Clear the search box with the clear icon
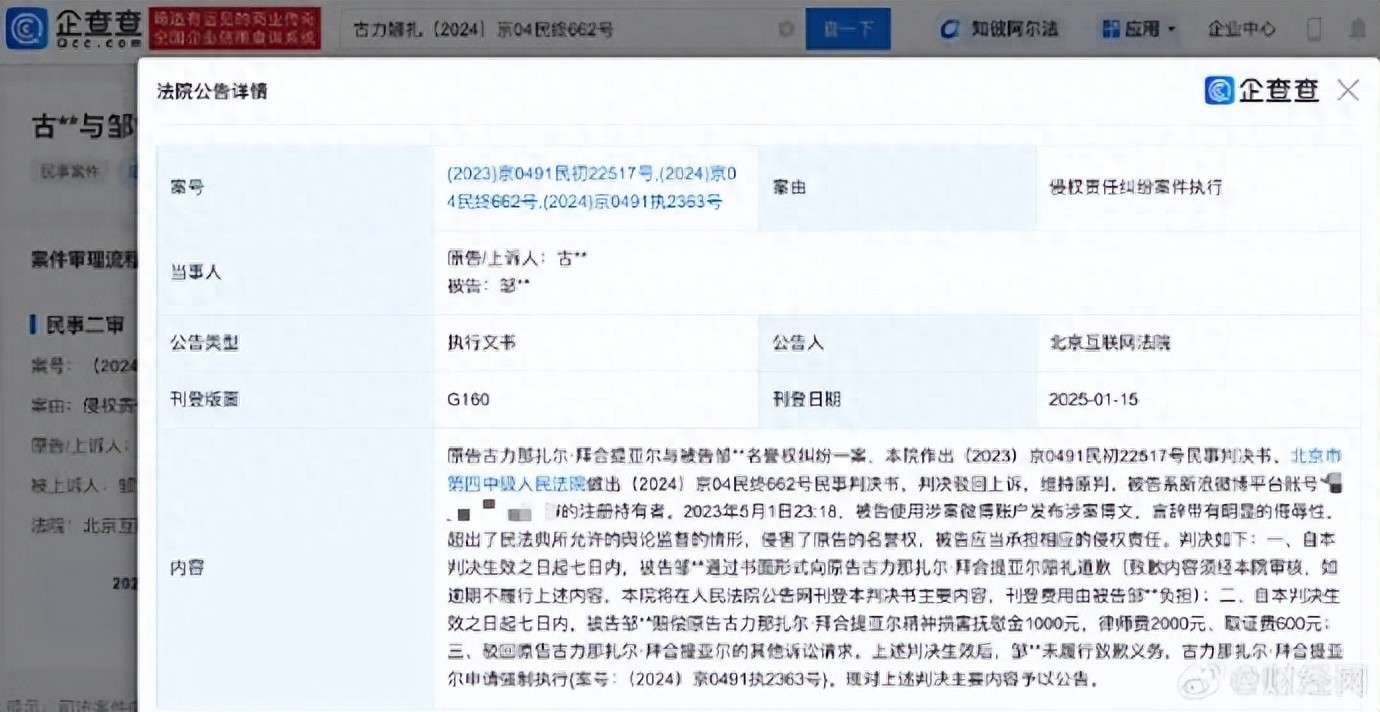The image size is (1380, 712). pyautogui.click(x=786, y=29)
